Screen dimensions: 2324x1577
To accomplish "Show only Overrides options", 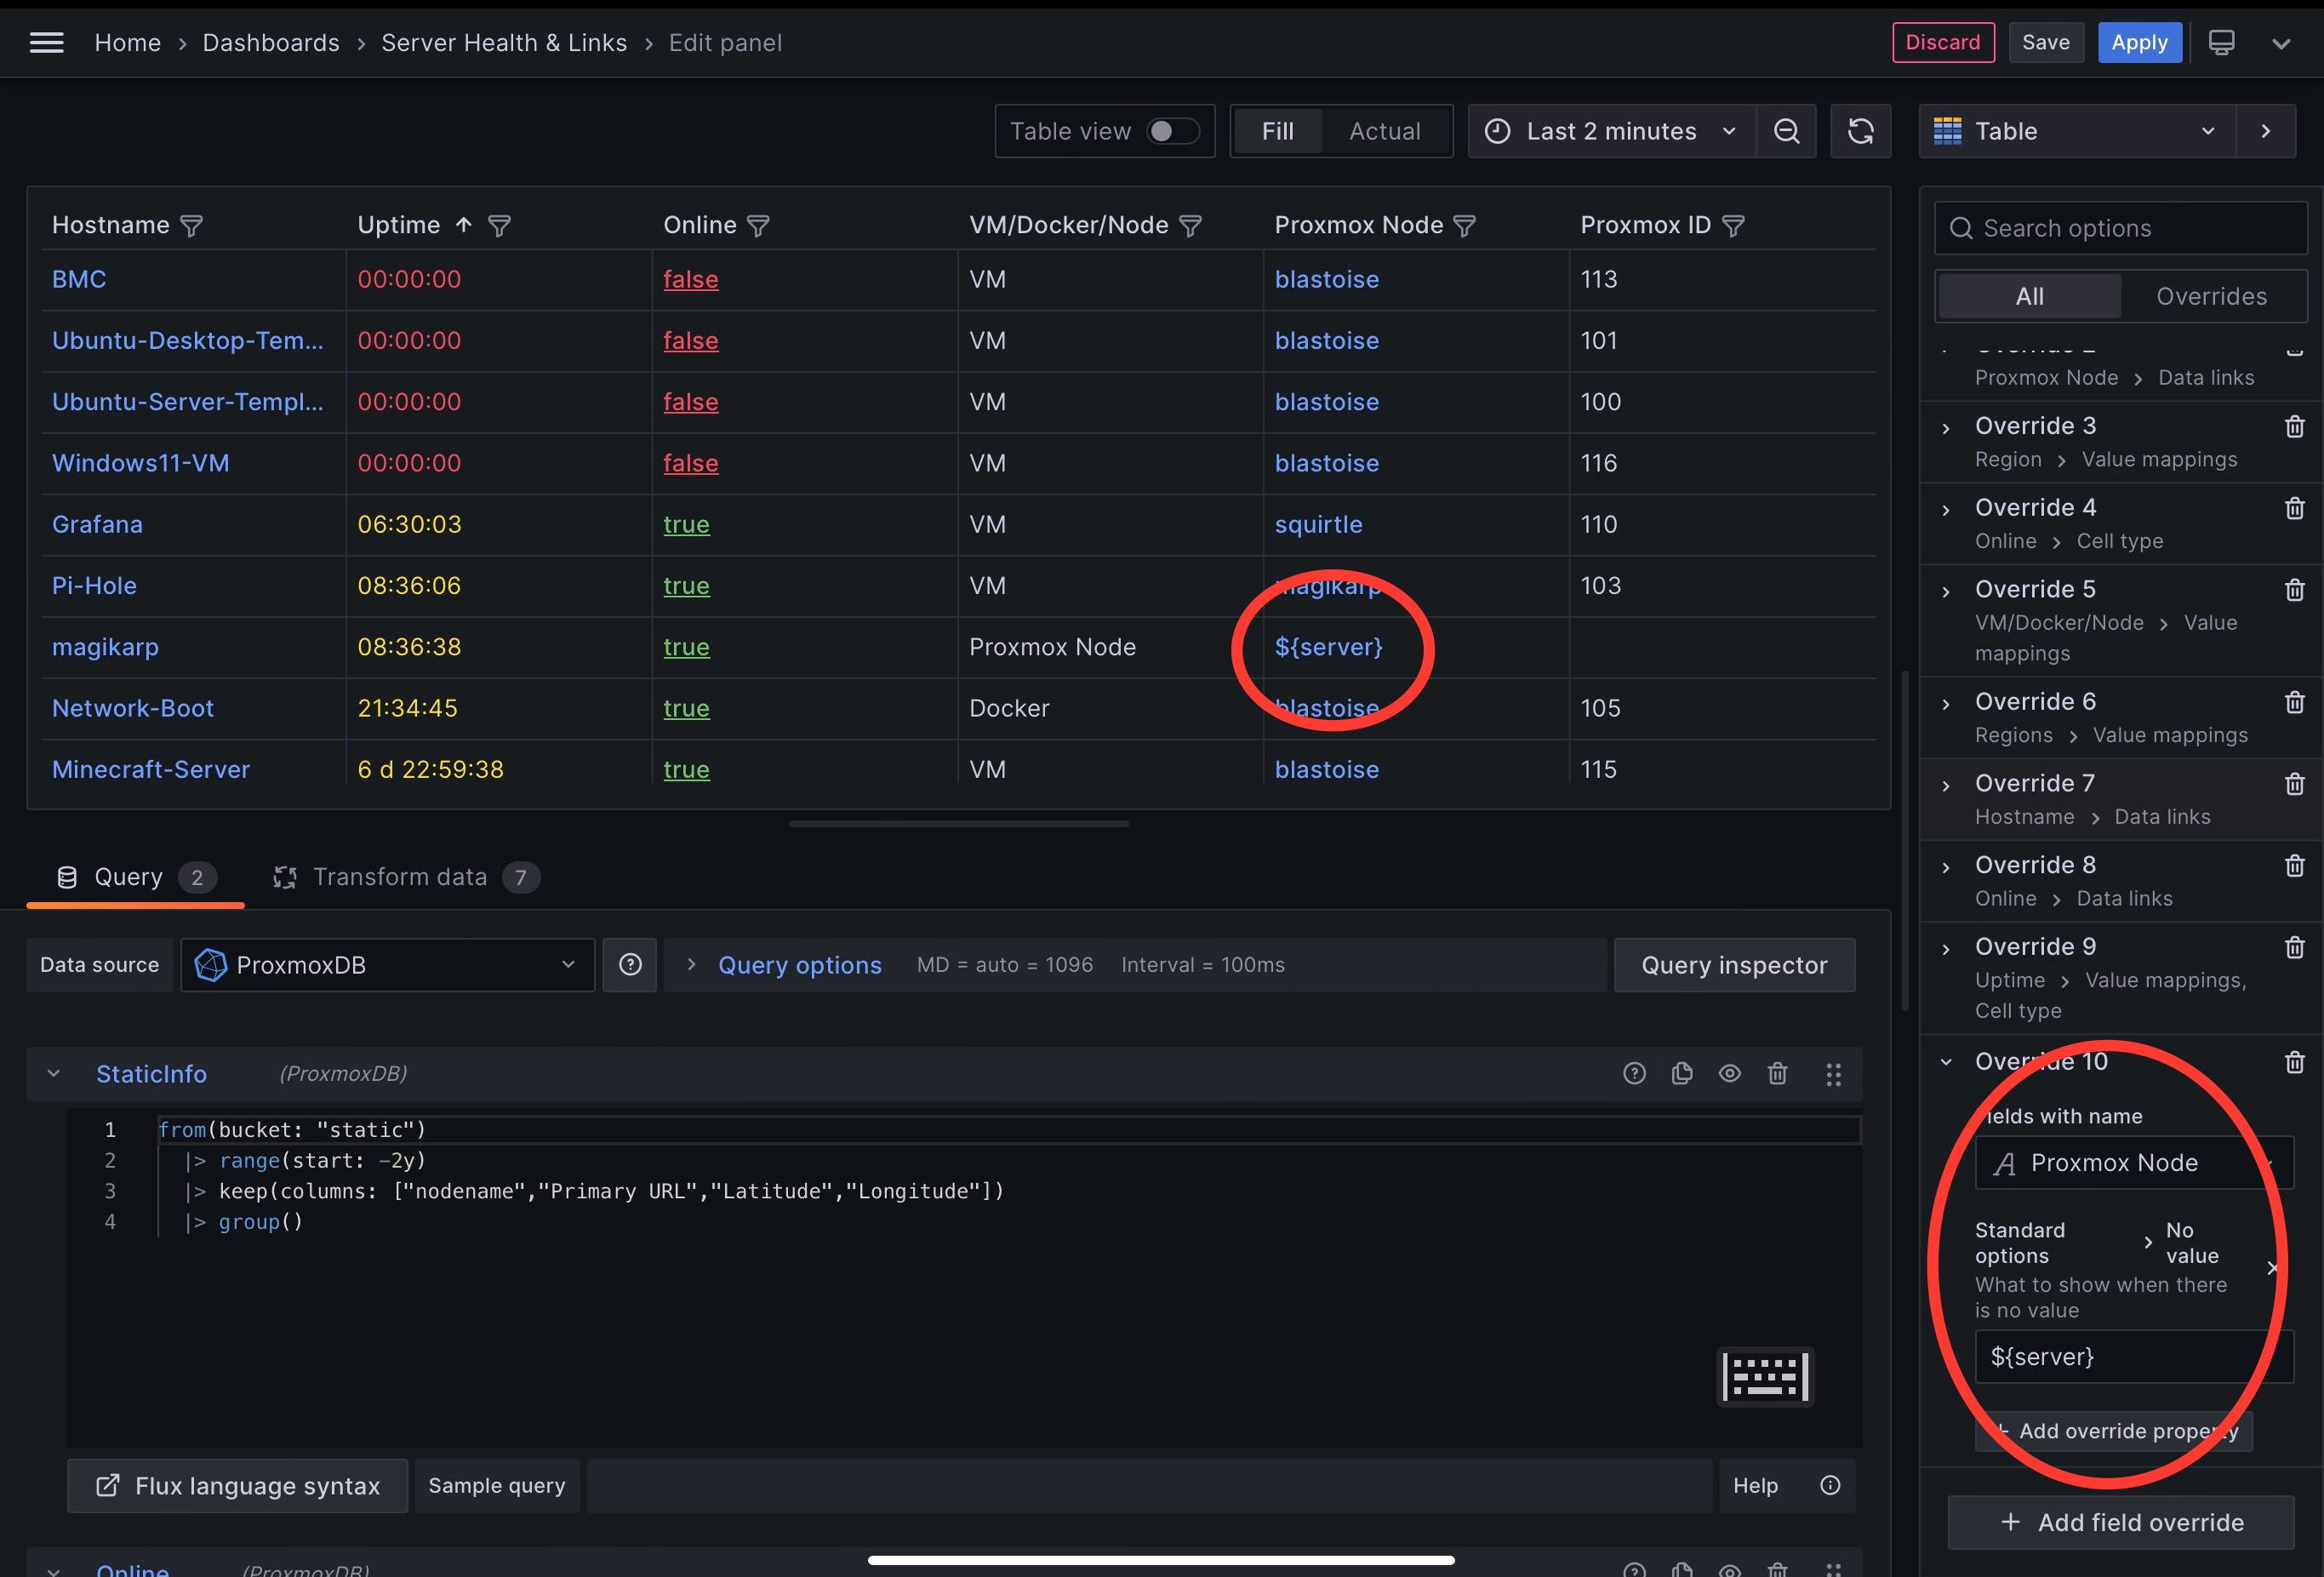I will coord(2211,296).
